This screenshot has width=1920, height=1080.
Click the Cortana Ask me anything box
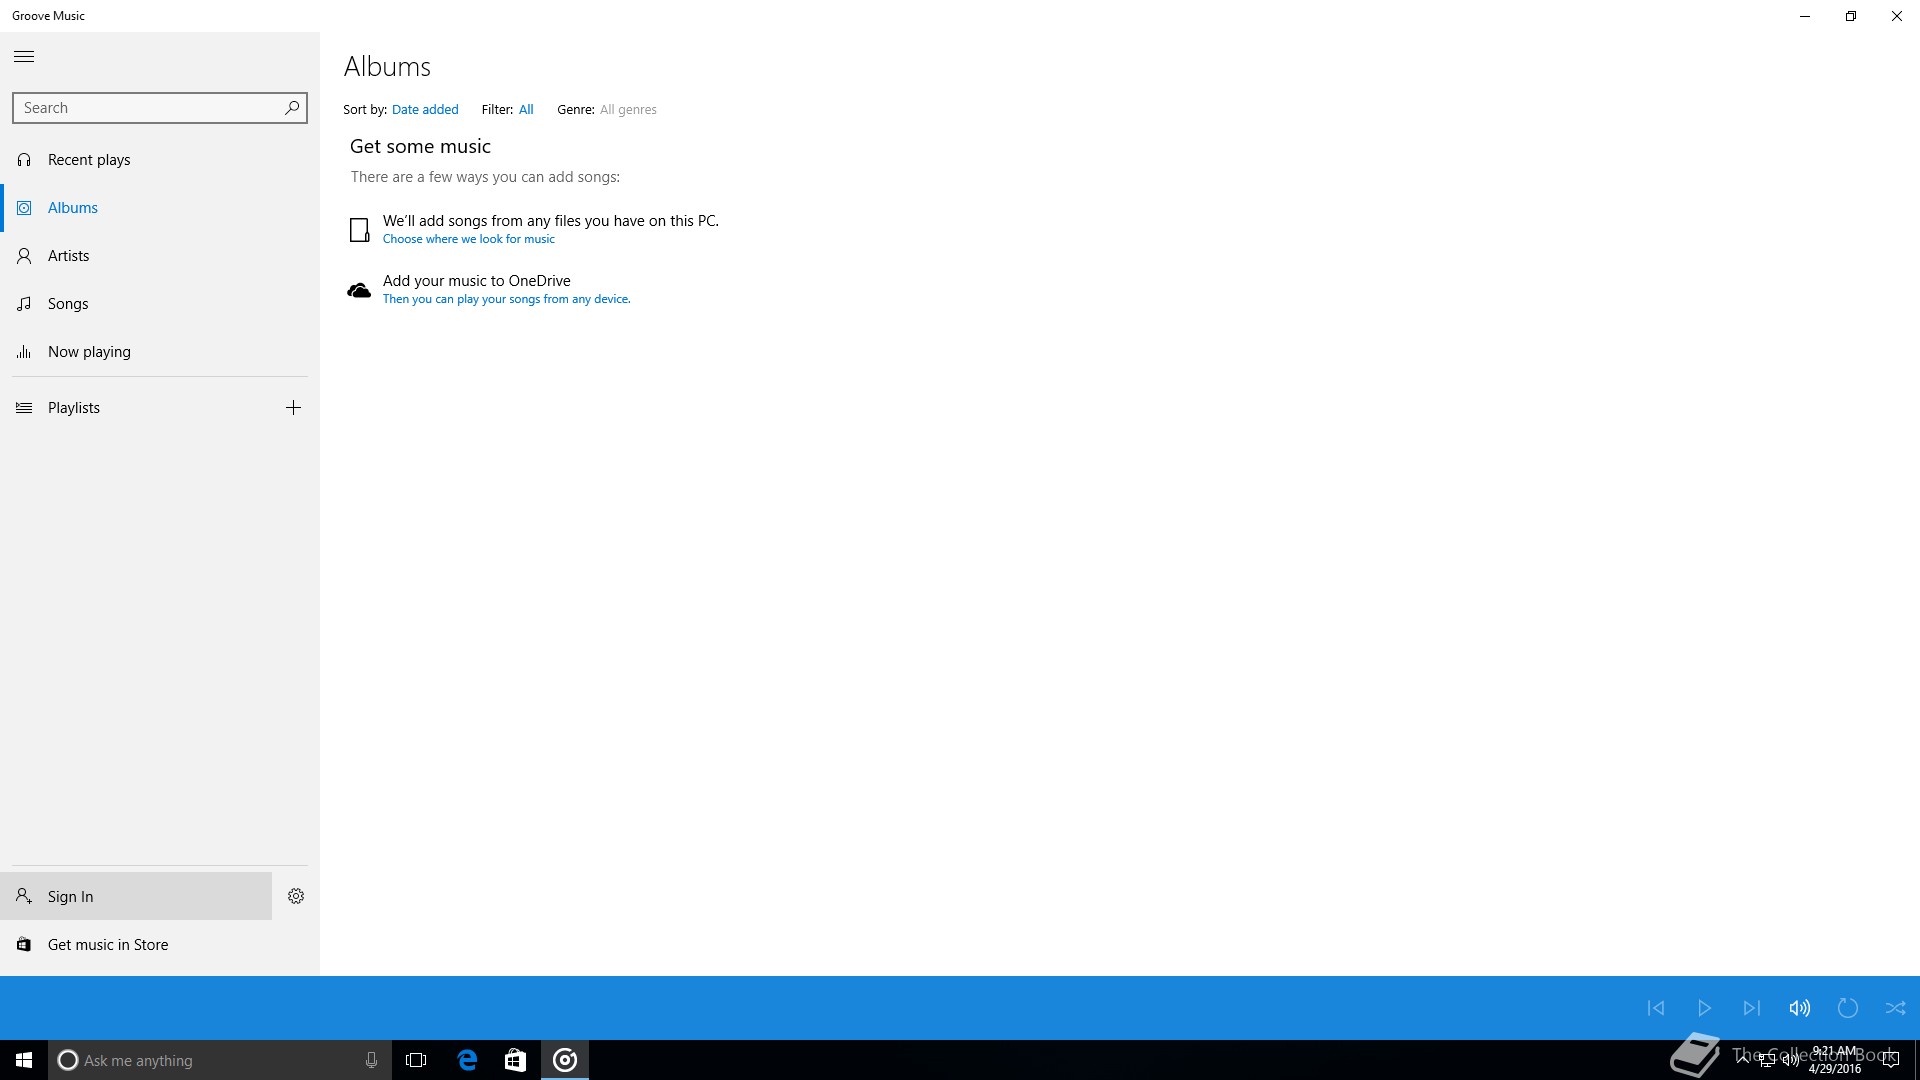tap(220, 1060)
